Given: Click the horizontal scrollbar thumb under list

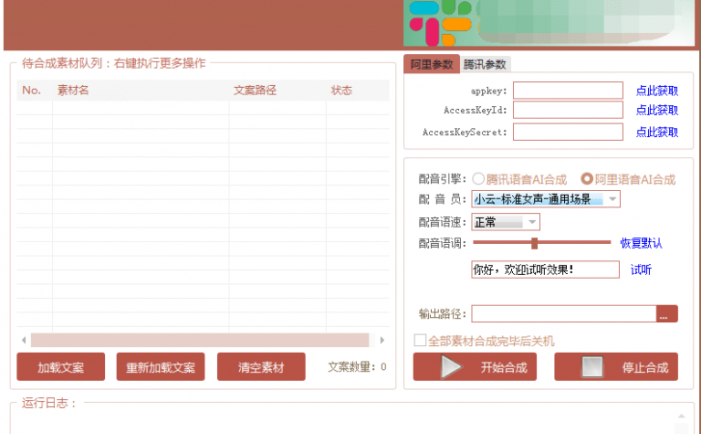Looking at the screenshot, I should [x=200, y=340].
